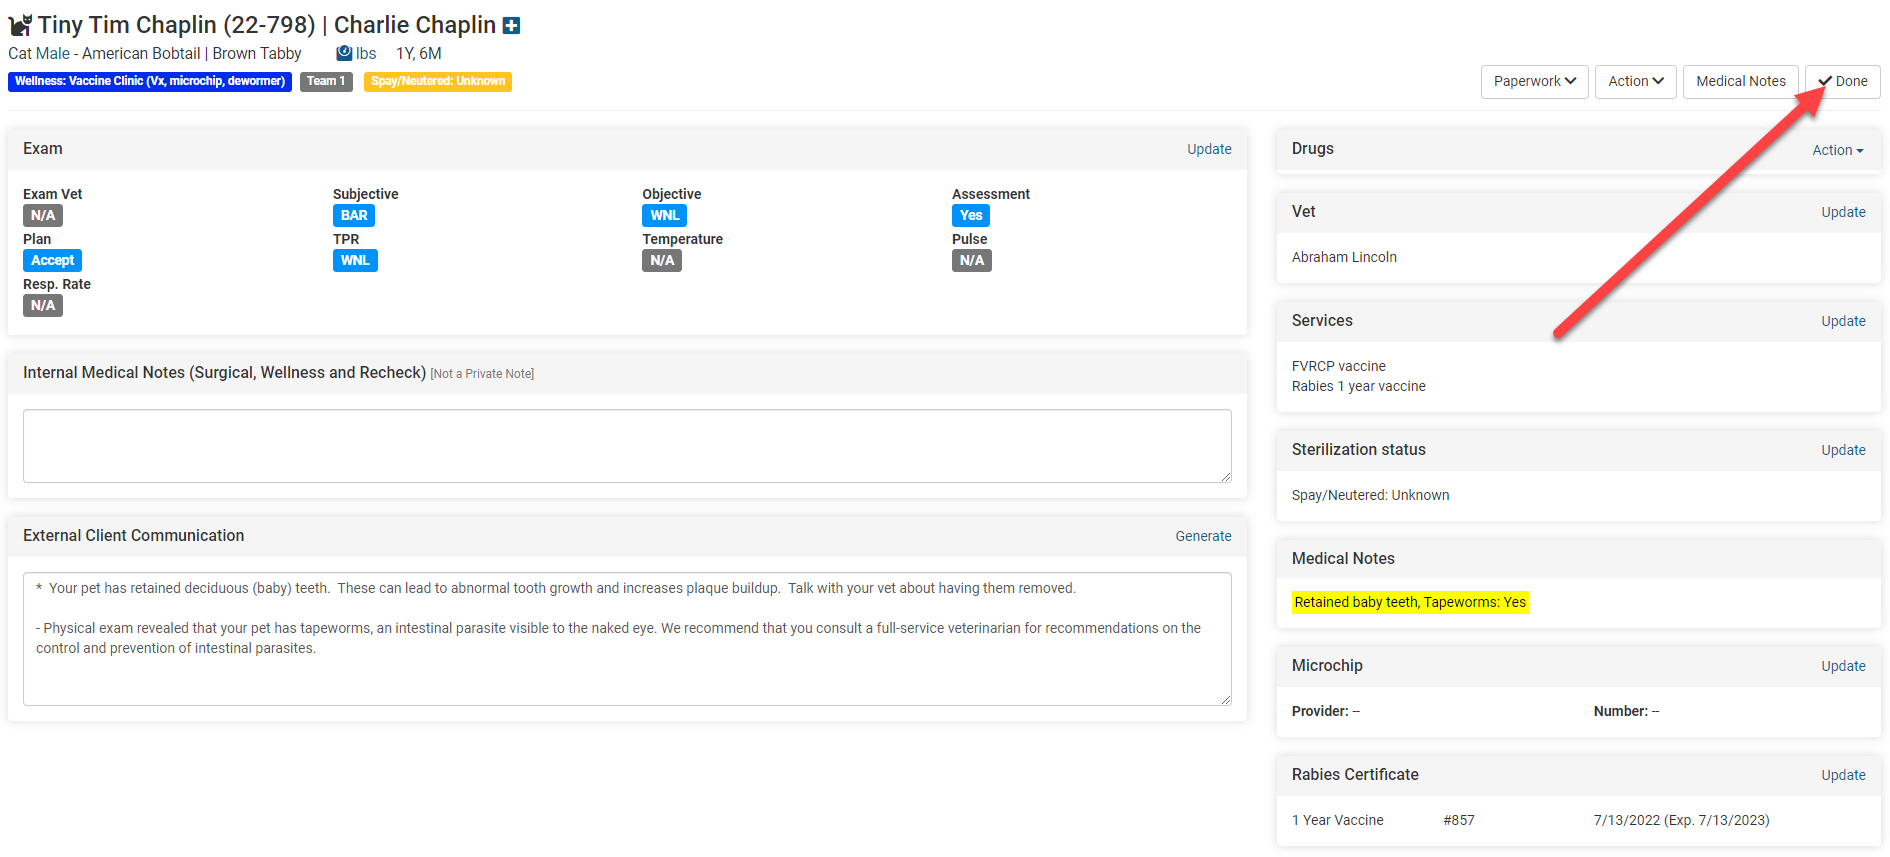Open the Drugs panel Action menu

click(1837, 150)
